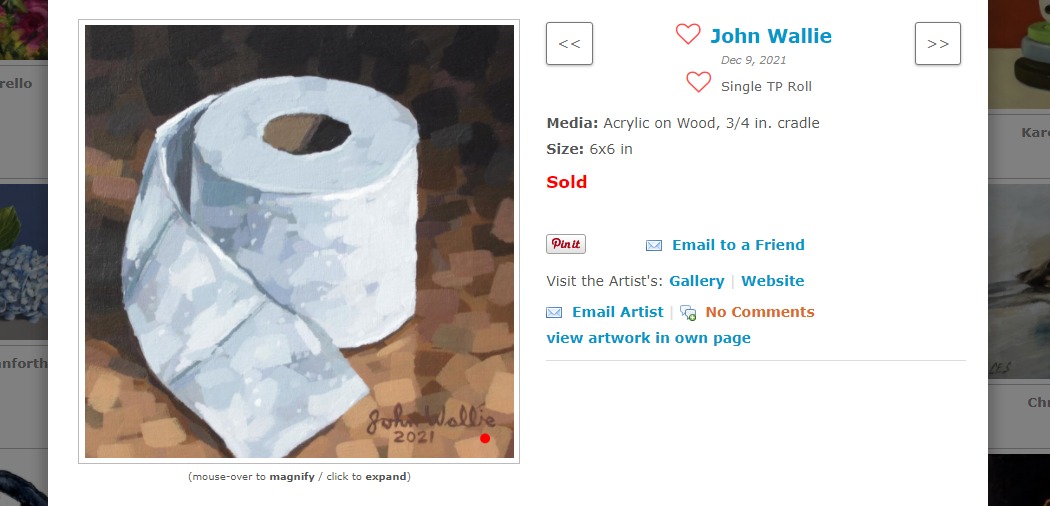1050x506 pixels.
Task: Click the top-right stacked objects thumbnail
Action: click(x=1019, y=54)
